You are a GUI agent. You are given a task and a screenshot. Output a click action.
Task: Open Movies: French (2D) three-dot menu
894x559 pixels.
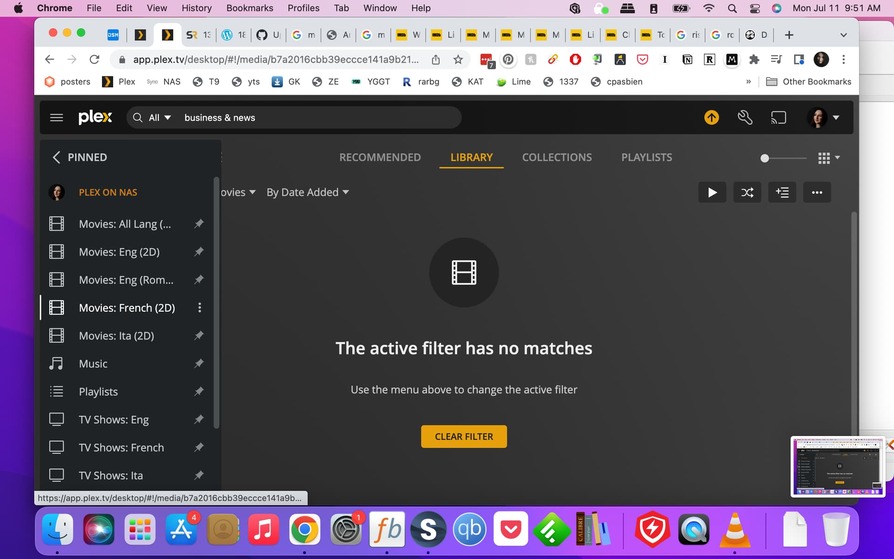pos(200,307)
